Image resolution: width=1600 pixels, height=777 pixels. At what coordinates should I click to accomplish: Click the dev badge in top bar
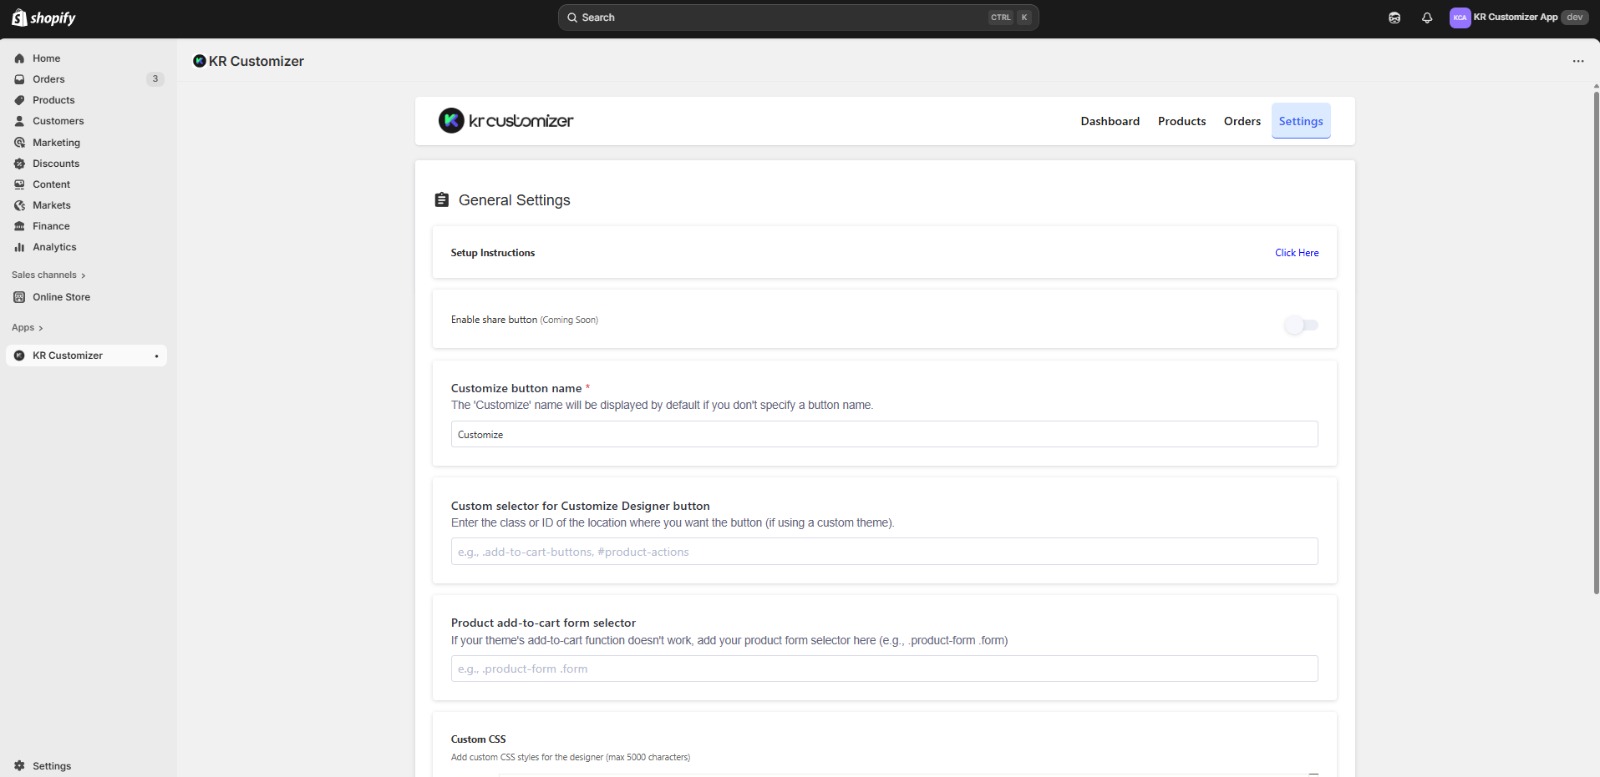point(1575,17)
